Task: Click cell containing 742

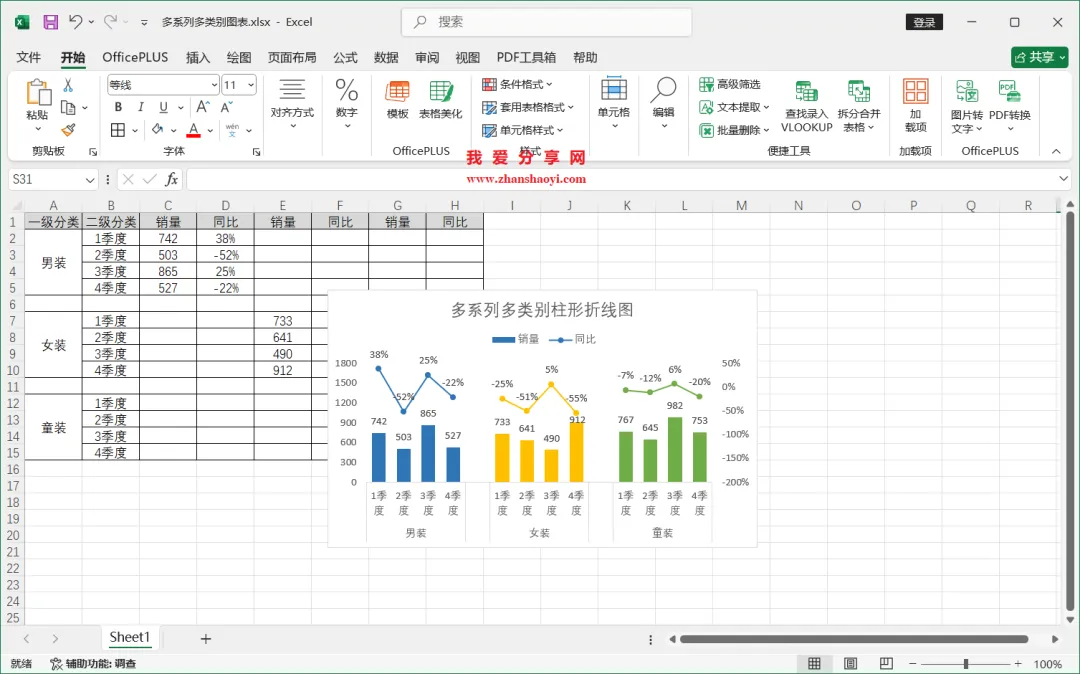Action: 168,239
